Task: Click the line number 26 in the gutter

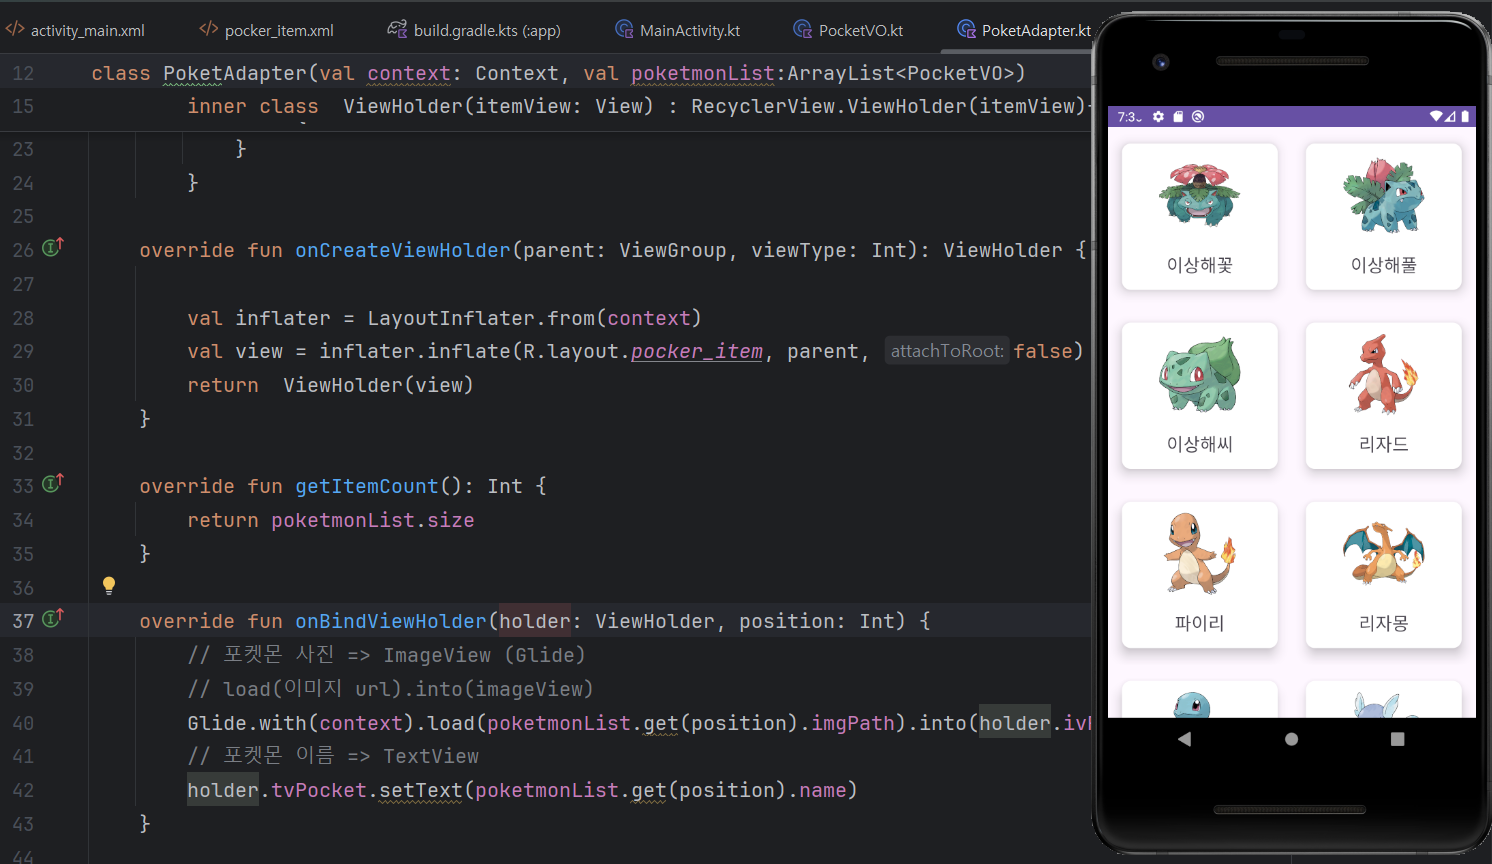Action: tap(23, 250)
